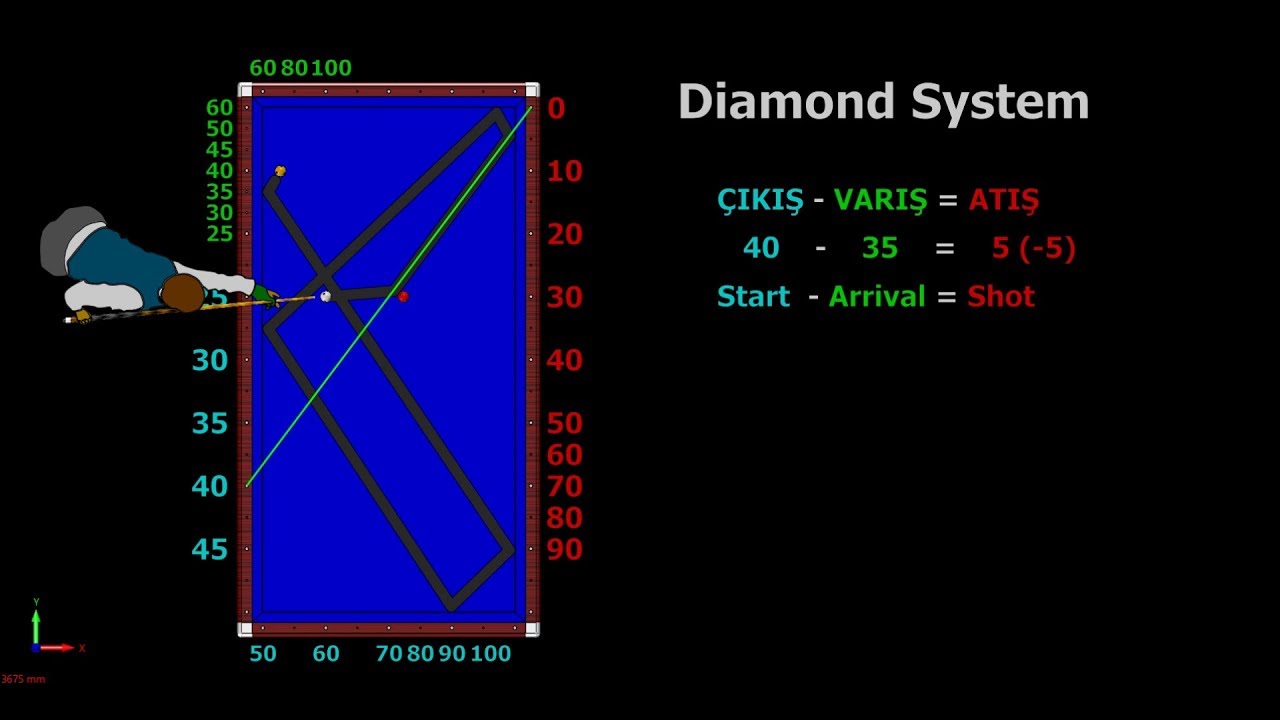
Task: Click red number 40 beside the right rail
Action: (564, 360)
